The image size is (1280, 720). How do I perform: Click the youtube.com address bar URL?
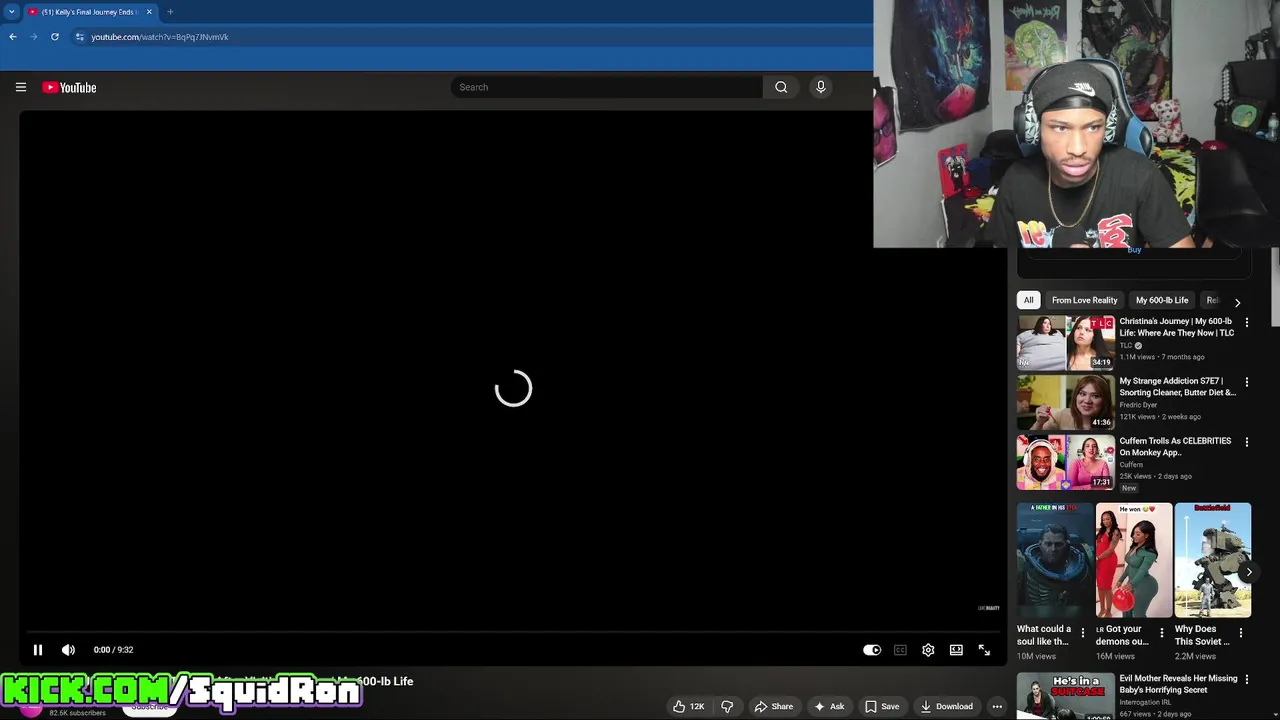pos(160,37)
